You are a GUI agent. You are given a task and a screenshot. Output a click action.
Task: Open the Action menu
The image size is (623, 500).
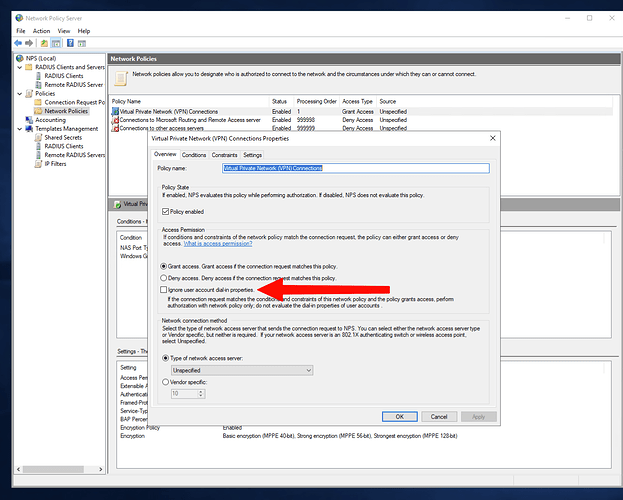tap(41, 31)
